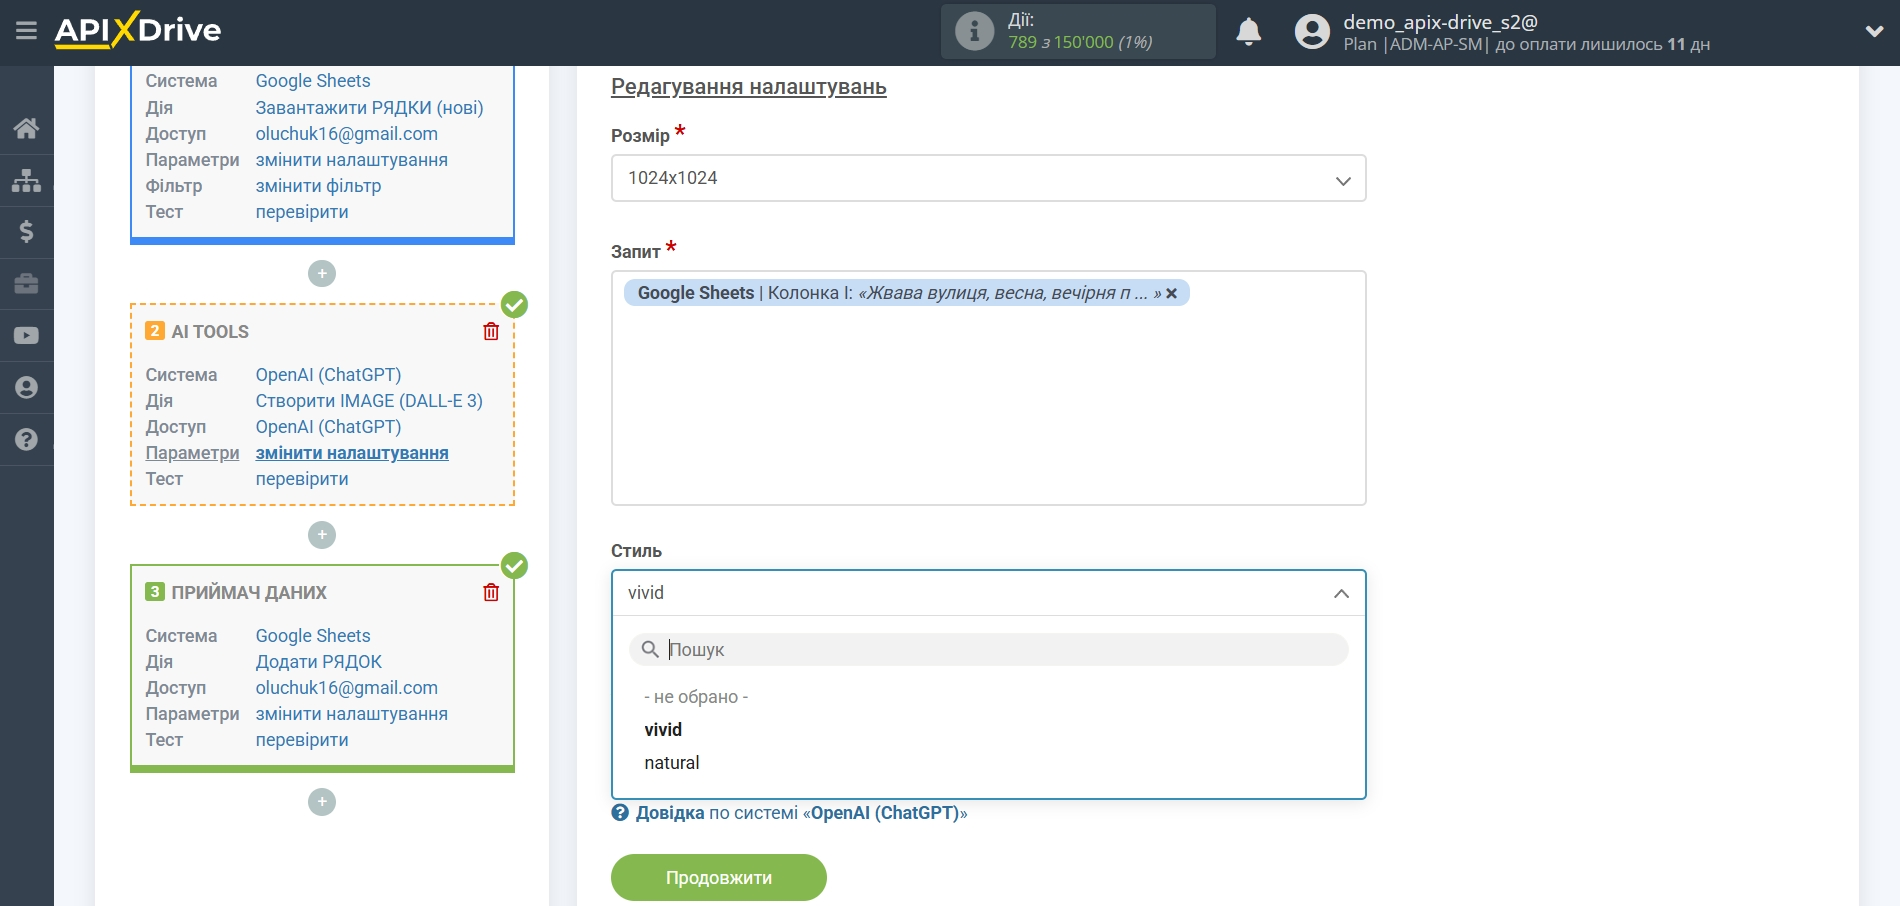Click перевірити in ПРИЙМАЧ ДАНИХ block
This screenshot has height=906, width=1900.
click(x=302, y=740)
